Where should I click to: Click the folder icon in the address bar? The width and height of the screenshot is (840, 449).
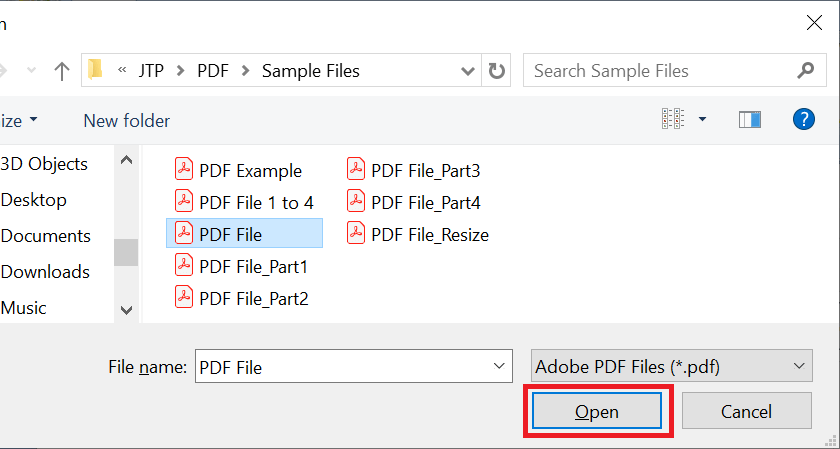[x=95, y=70]
